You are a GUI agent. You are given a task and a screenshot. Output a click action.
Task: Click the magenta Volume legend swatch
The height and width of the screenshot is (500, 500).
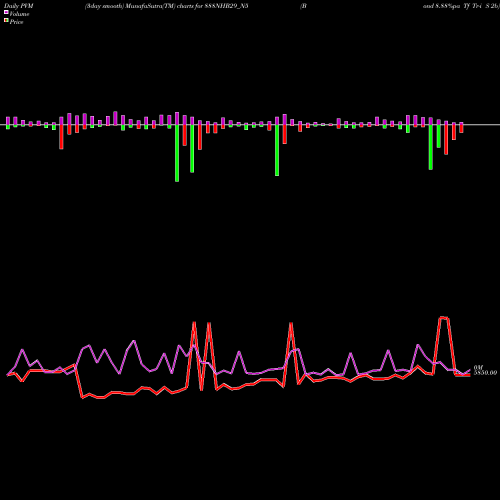6,13
